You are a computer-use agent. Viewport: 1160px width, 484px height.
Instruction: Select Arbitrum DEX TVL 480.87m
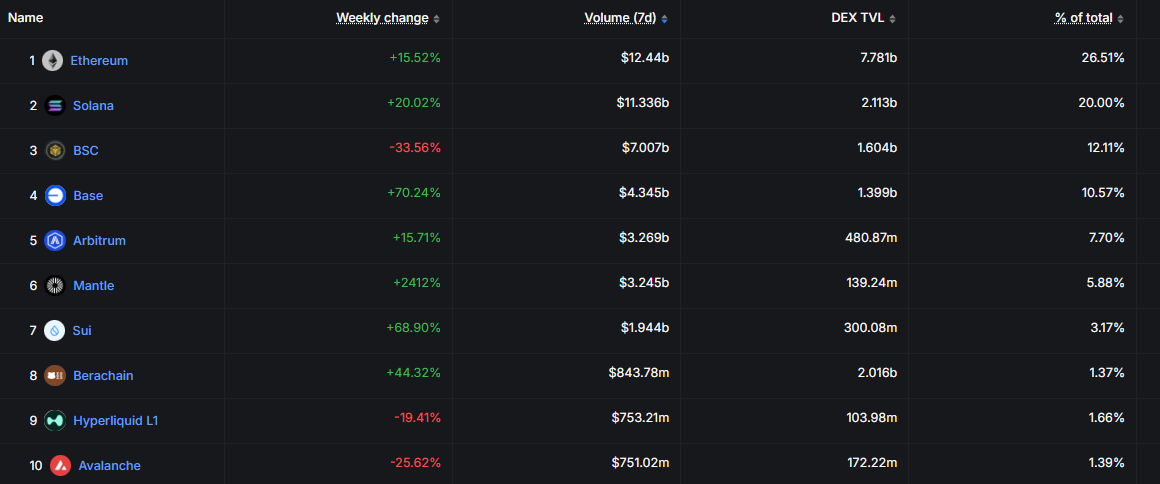(872, 238)
